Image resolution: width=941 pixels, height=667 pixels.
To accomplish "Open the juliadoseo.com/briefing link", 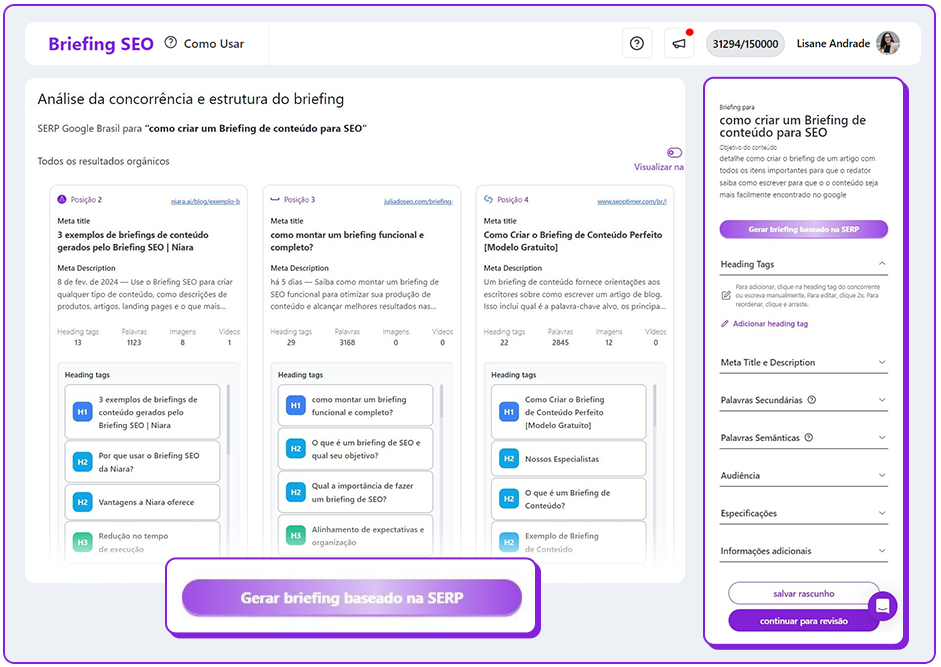I will tap(418, 202).
